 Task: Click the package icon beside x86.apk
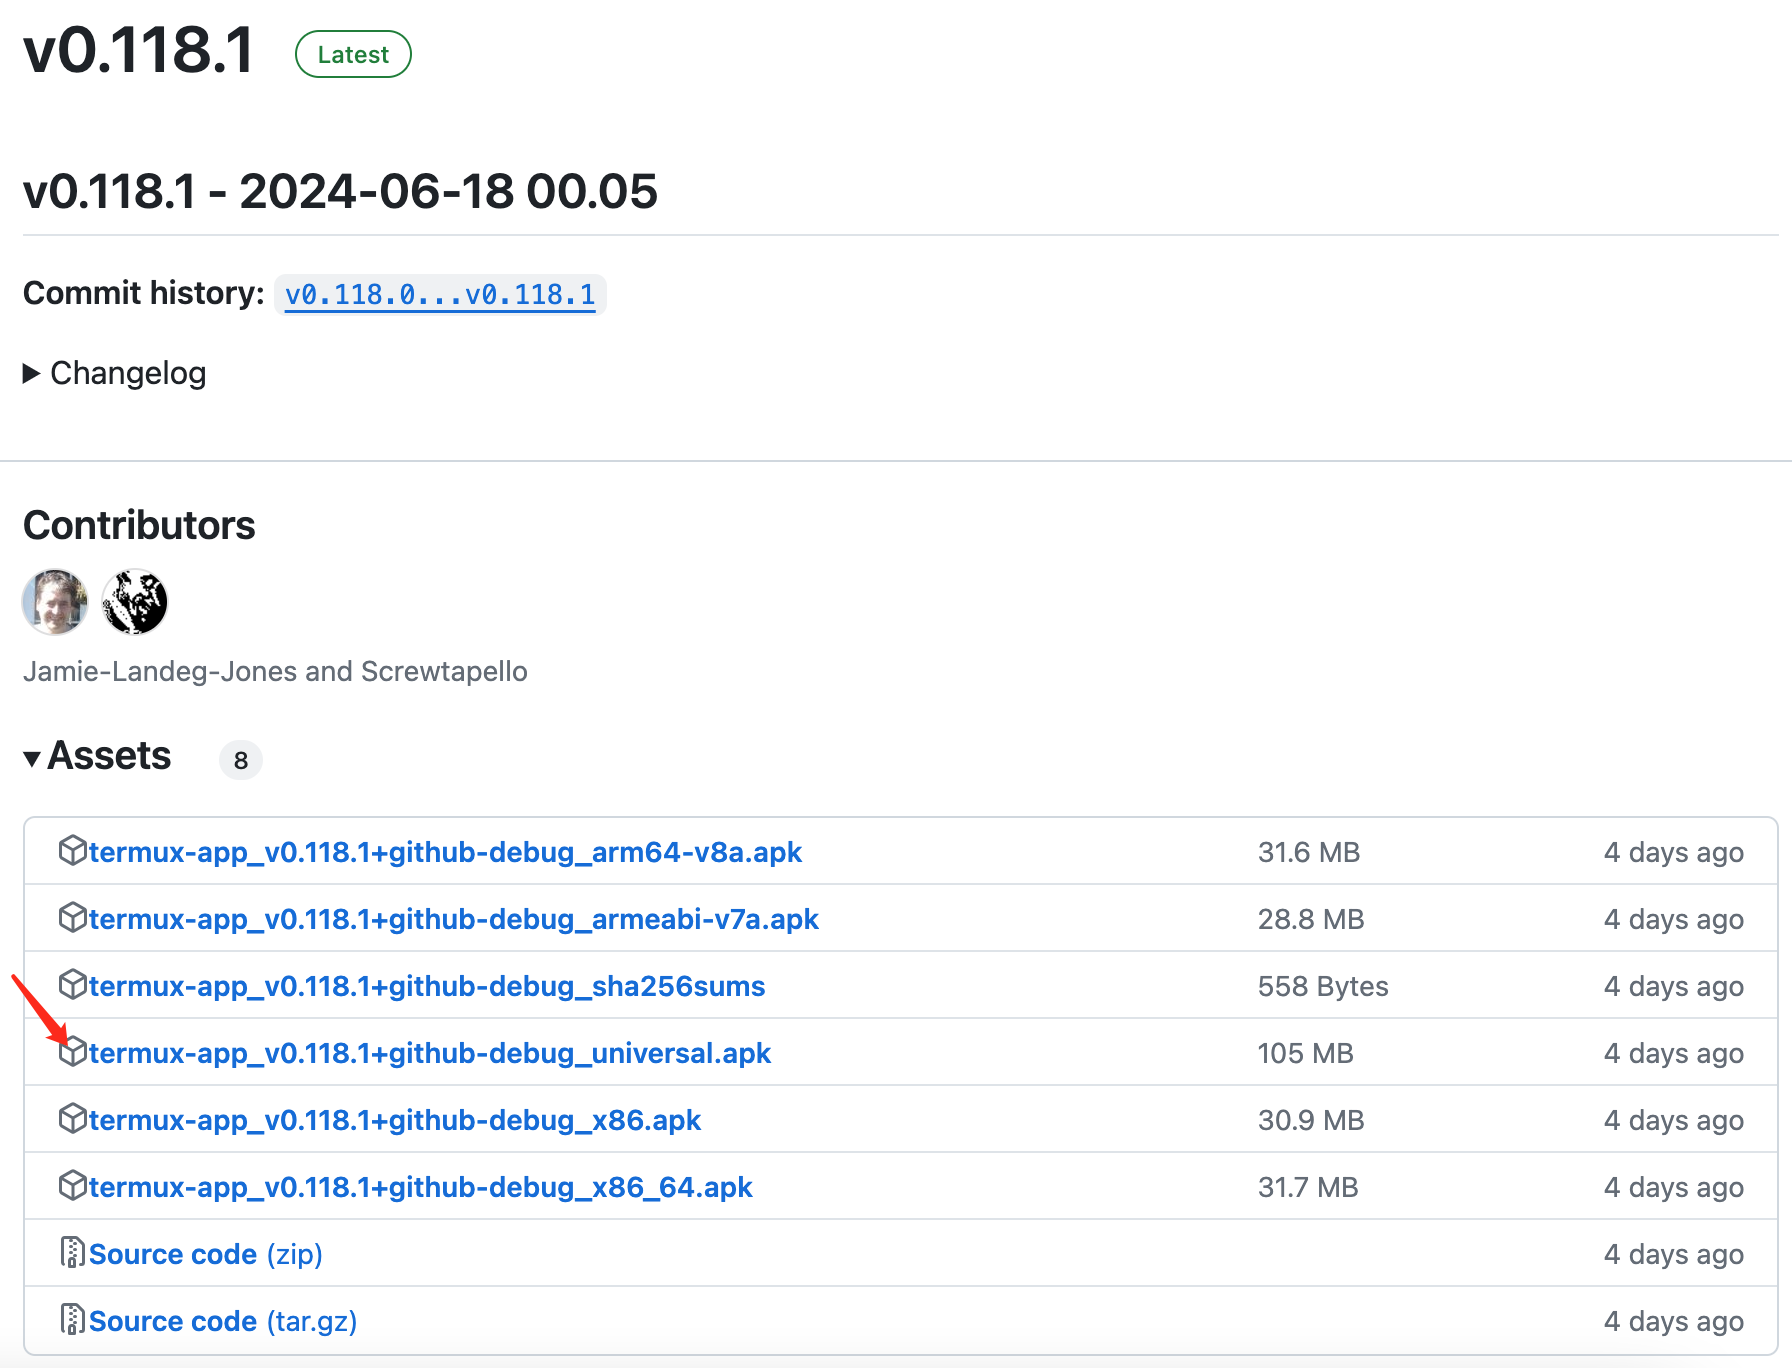coord(73,1118)
